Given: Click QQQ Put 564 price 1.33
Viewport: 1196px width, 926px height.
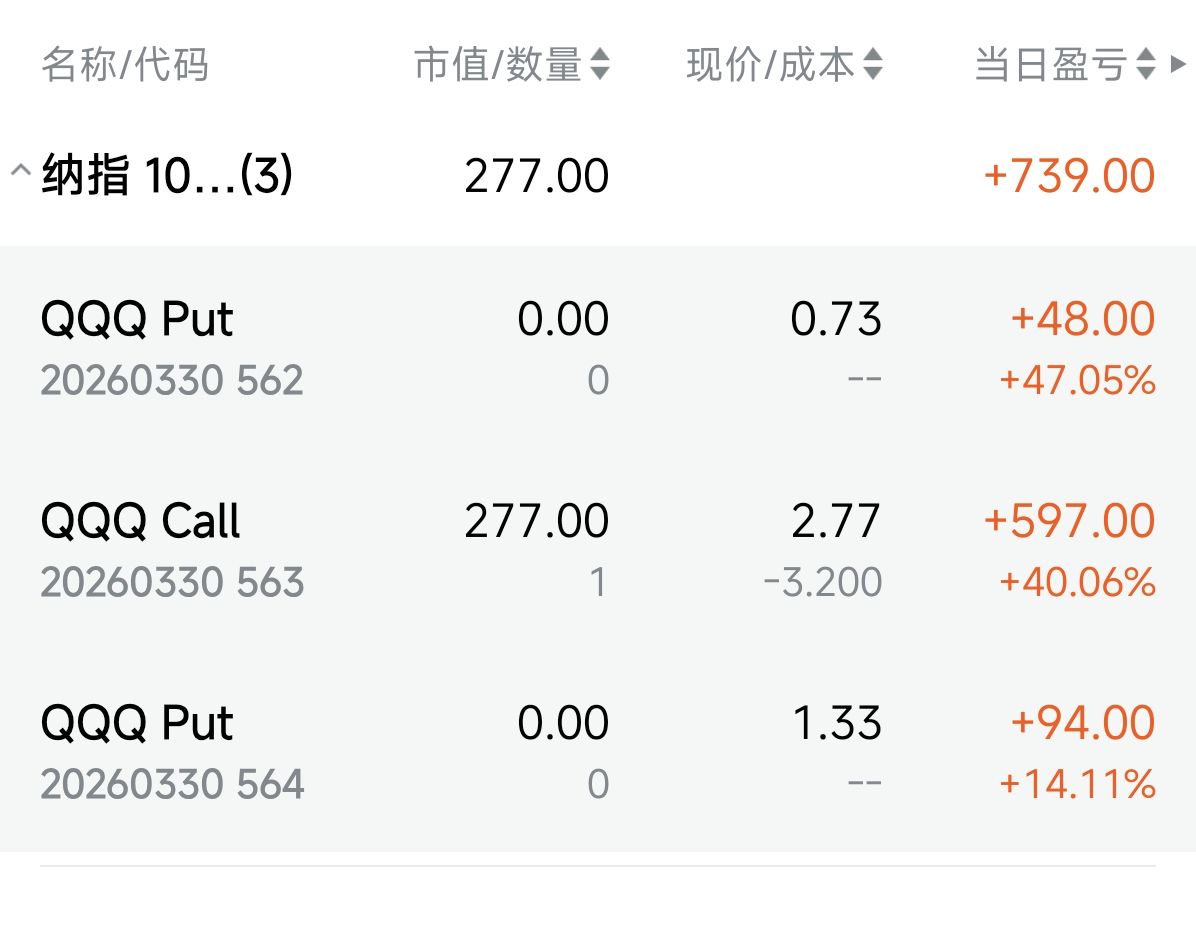Looking at the screenshot, I should [x=837, y=724].
